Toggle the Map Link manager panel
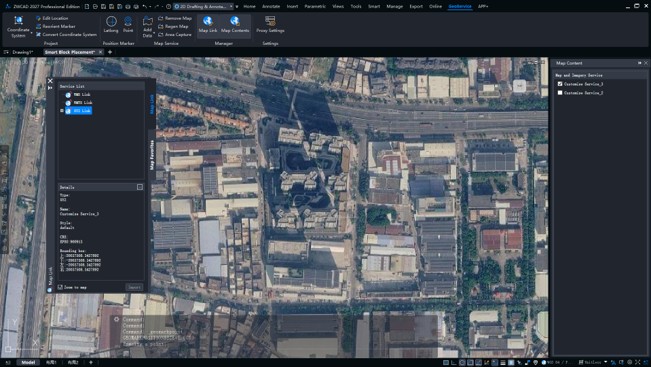Image resolution: width=651 pixels, height=367 pixels. pos(208,25)
